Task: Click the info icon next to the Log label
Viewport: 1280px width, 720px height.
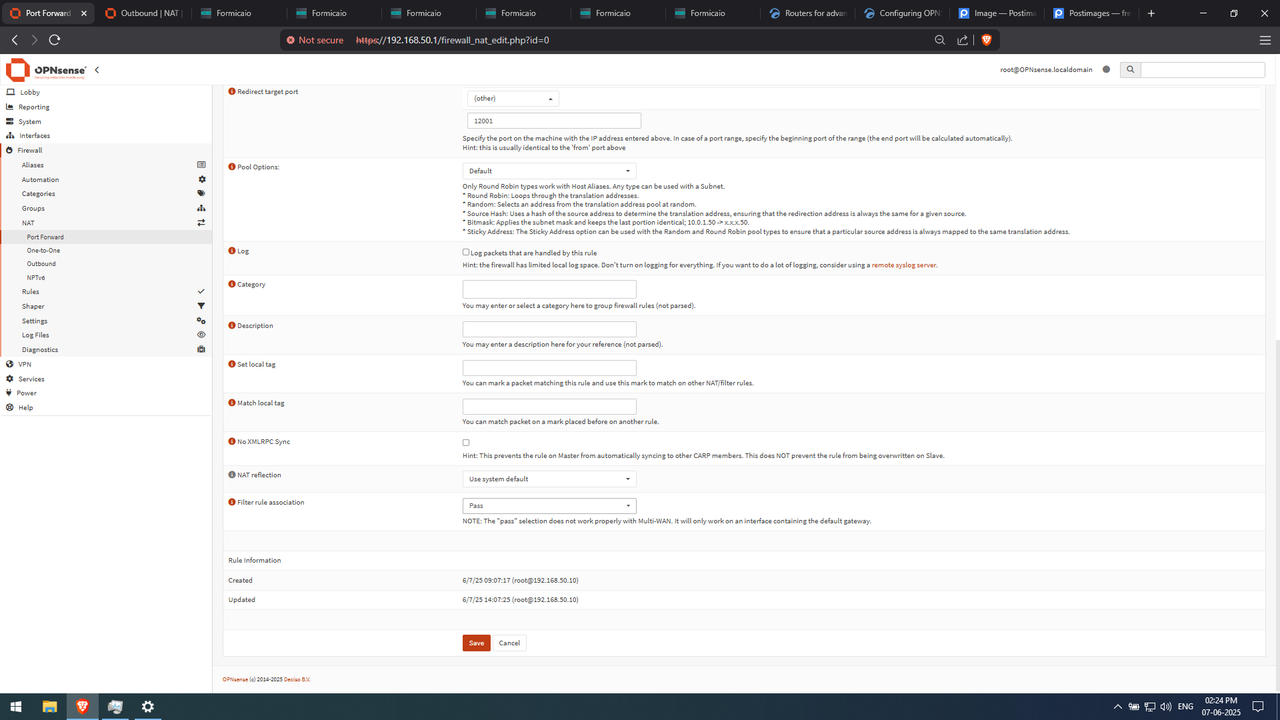Action: pos(232,251)
